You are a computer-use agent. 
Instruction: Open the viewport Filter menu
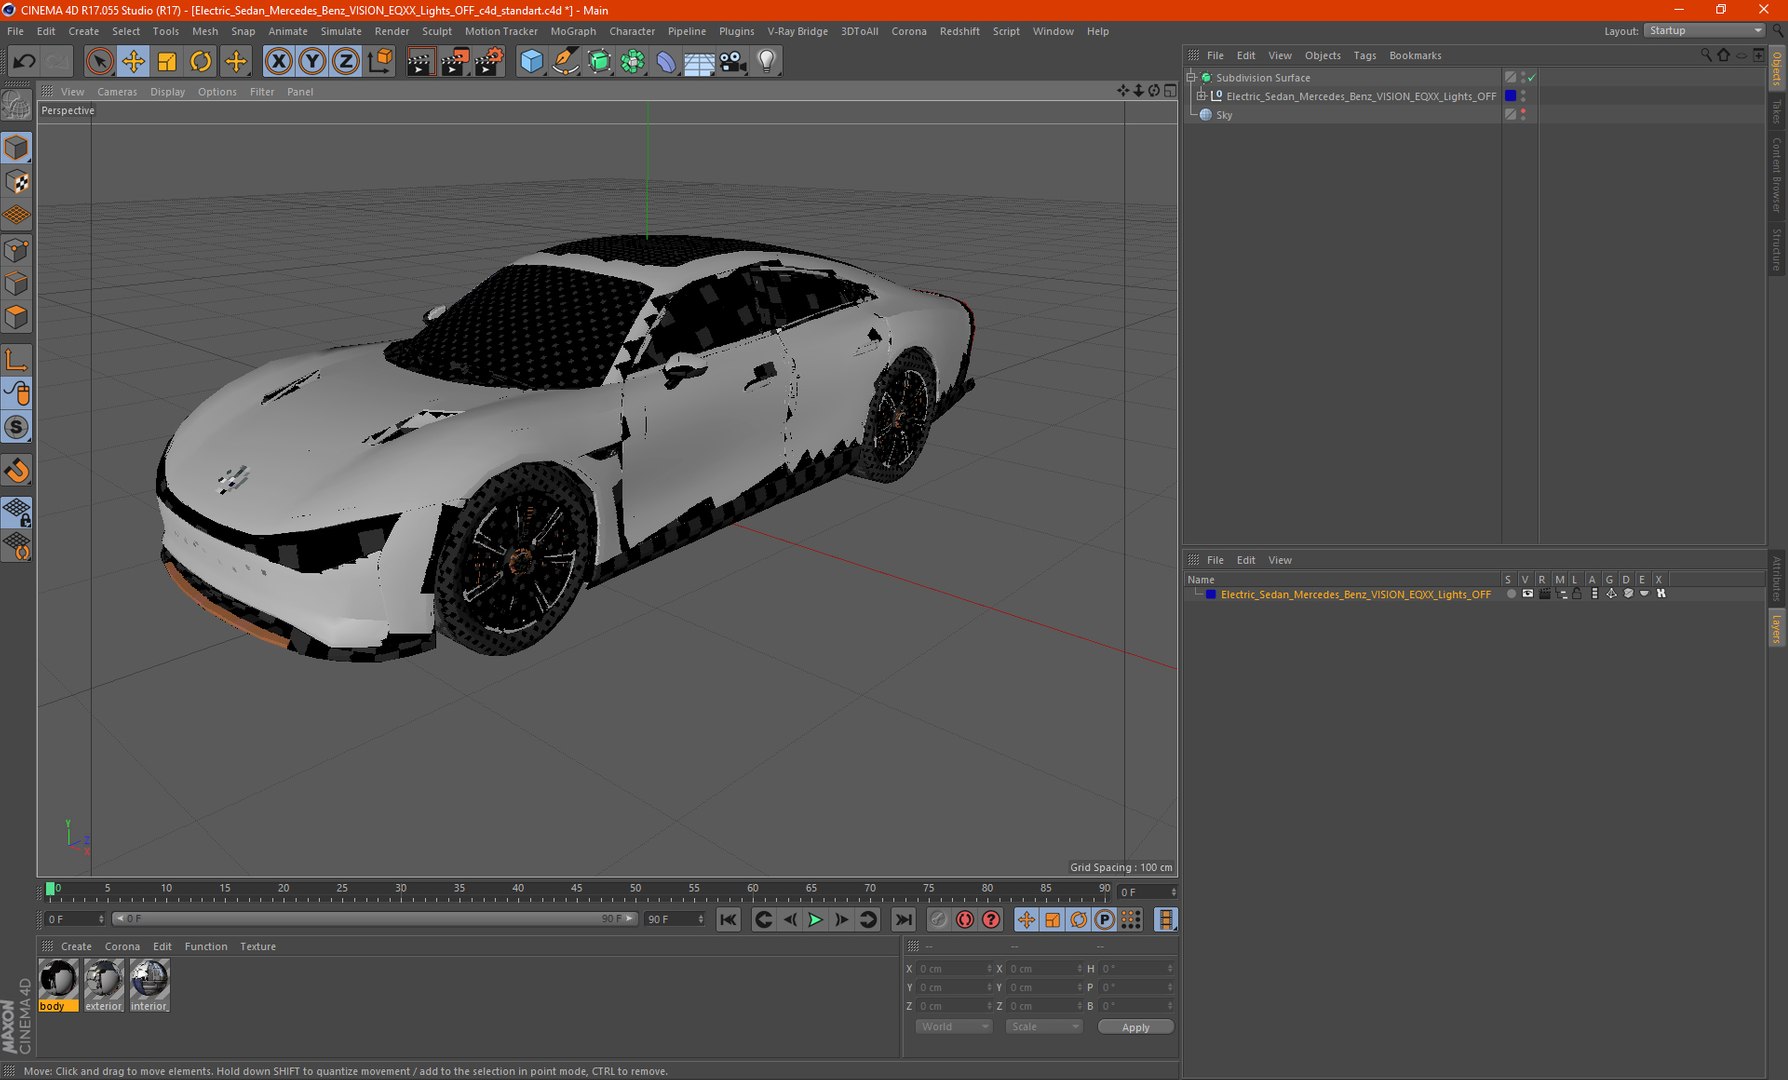tap(262, 92)
